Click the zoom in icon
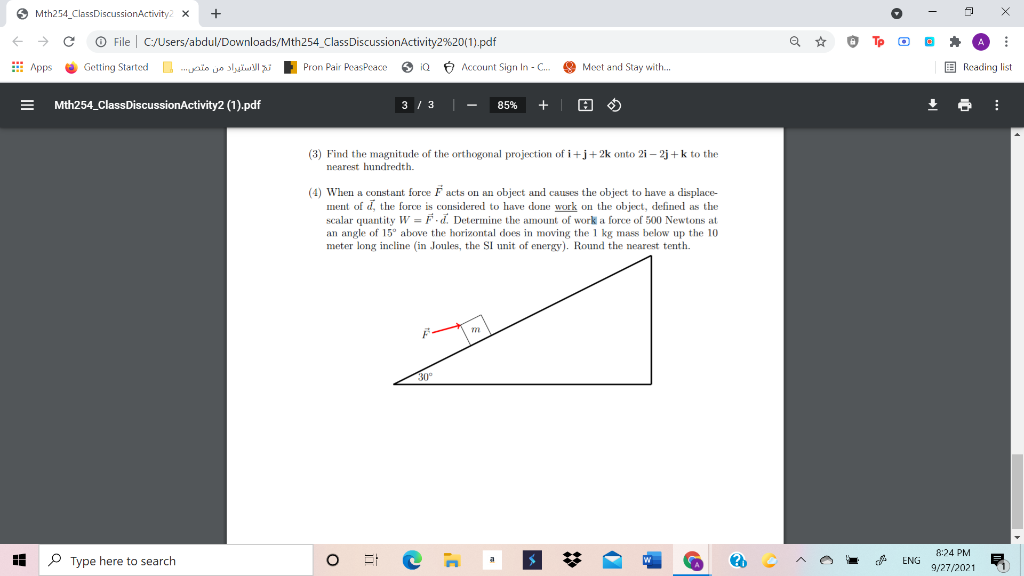The height and width of the screenshot is (576, 1024). click(543, 104)
